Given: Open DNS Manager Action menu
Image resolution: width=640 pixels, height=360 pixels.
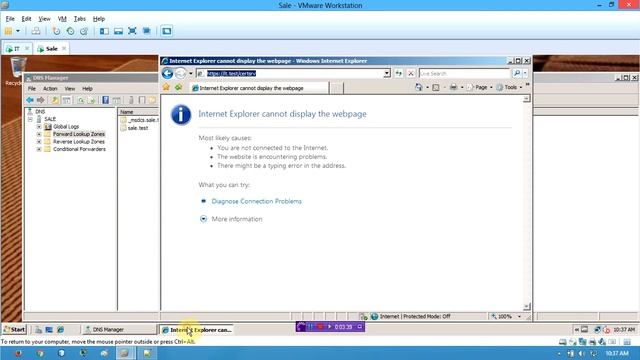Looking at the screenshot, I should pos(50,89).
